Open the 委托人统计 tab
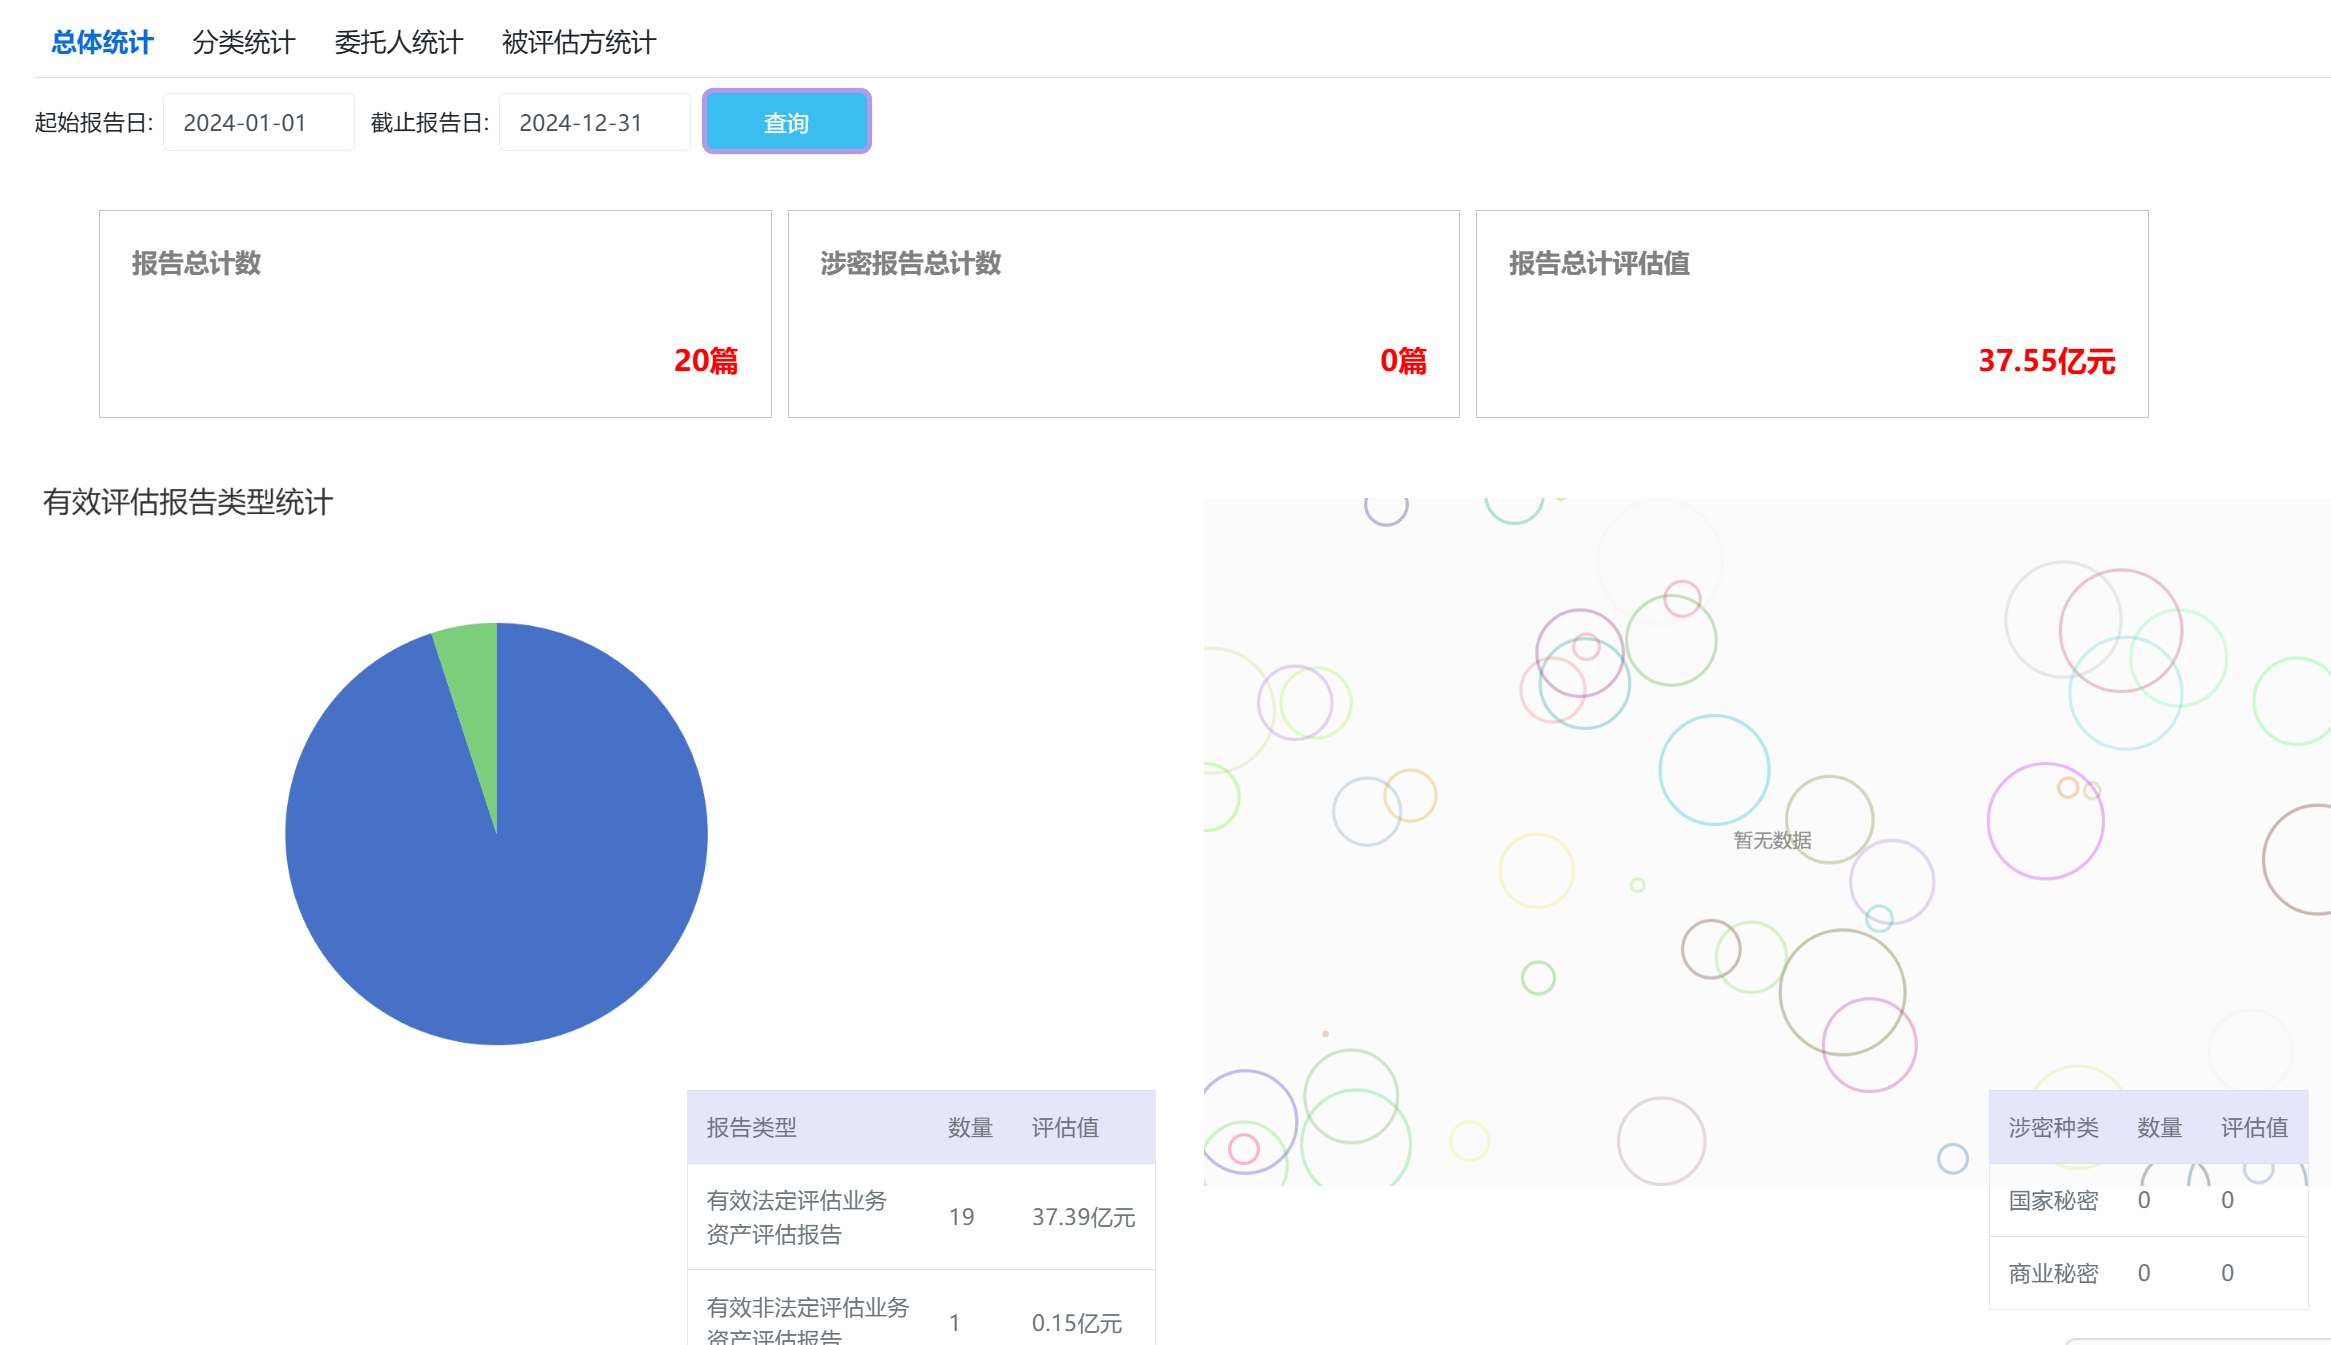This screenshot has width=2331, height=1345. tap(398, 42)
